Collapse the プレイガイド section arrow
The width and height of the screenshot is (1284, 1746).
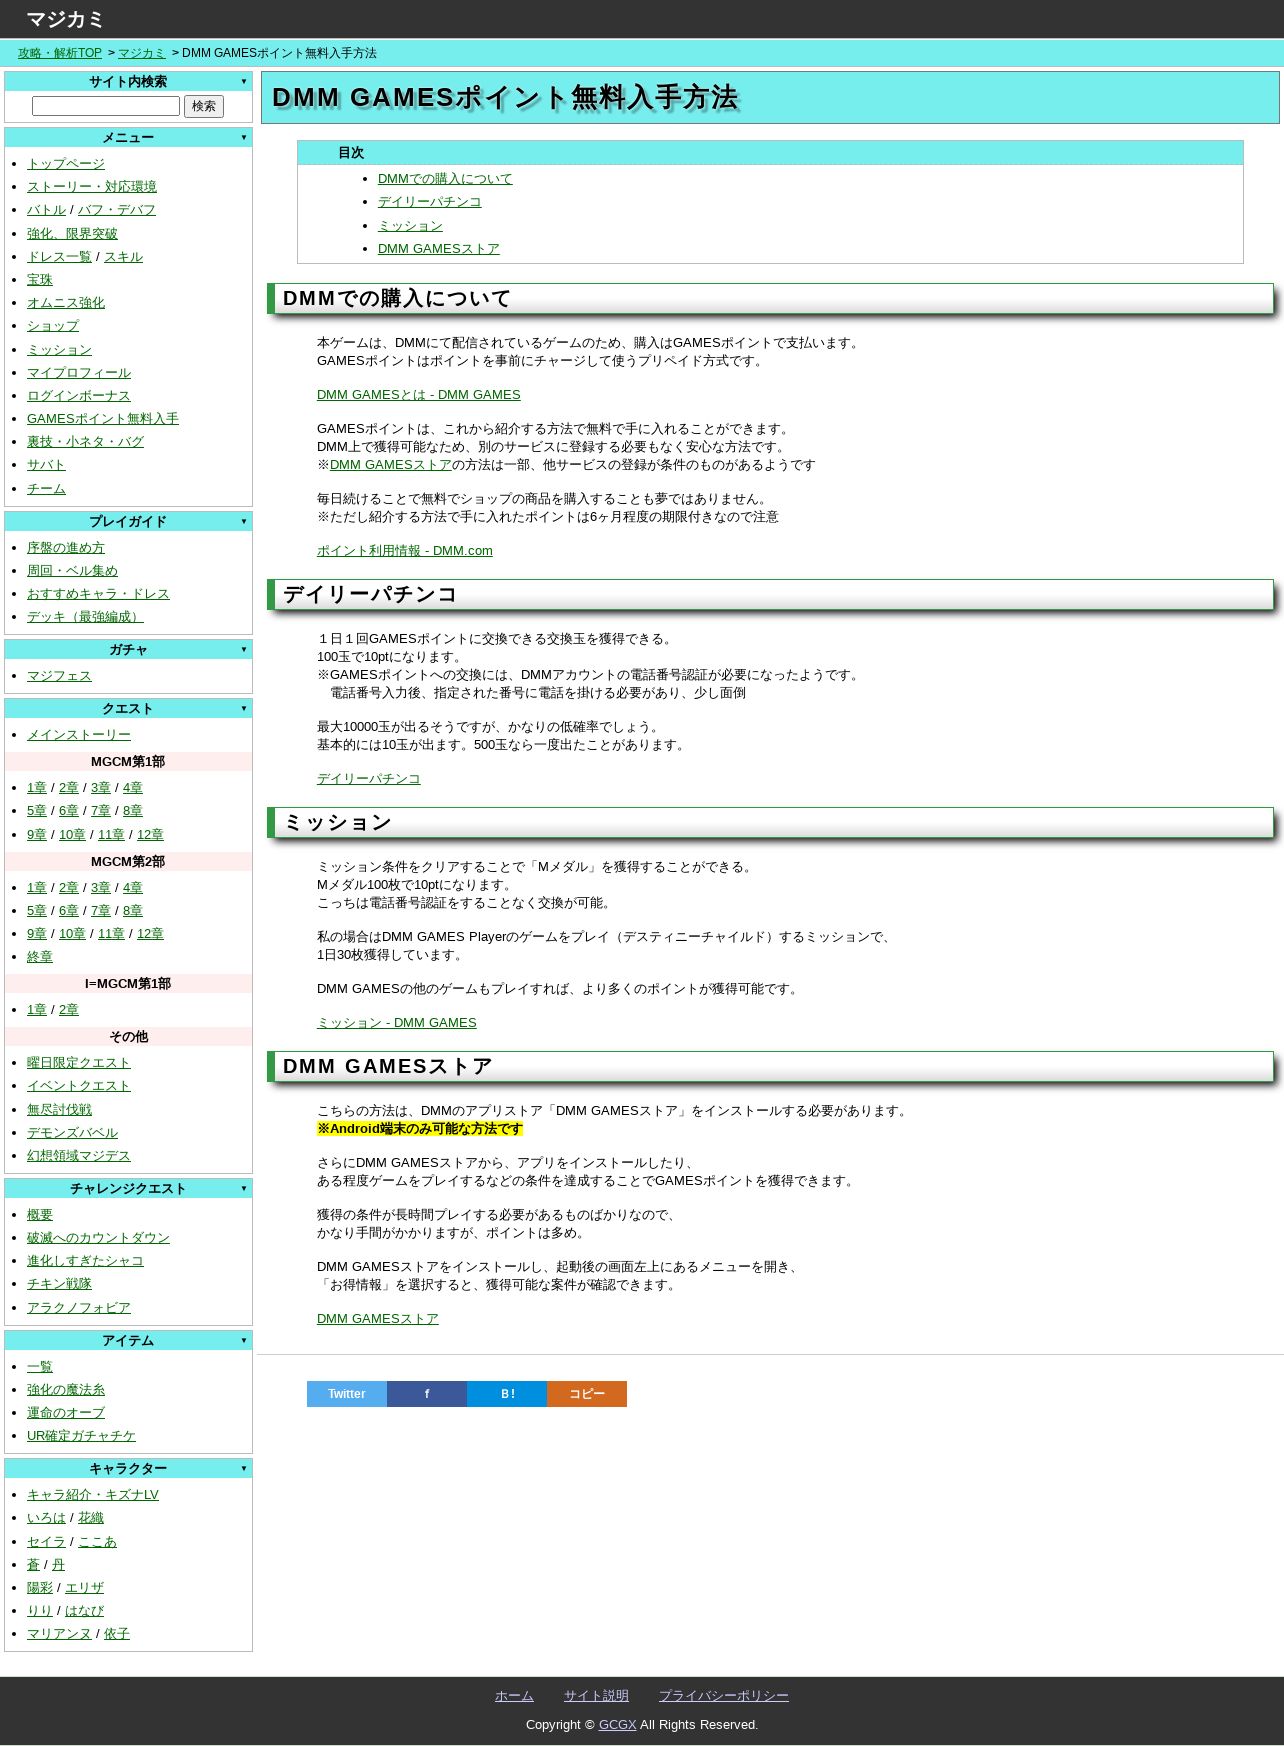(x=243, y=522)
